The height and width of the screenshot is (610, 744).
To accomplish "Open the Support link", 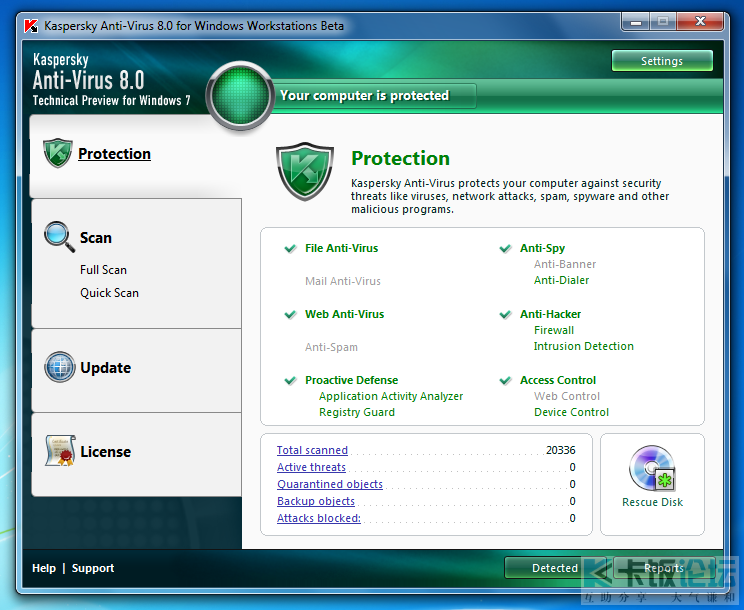I will 93,568.
